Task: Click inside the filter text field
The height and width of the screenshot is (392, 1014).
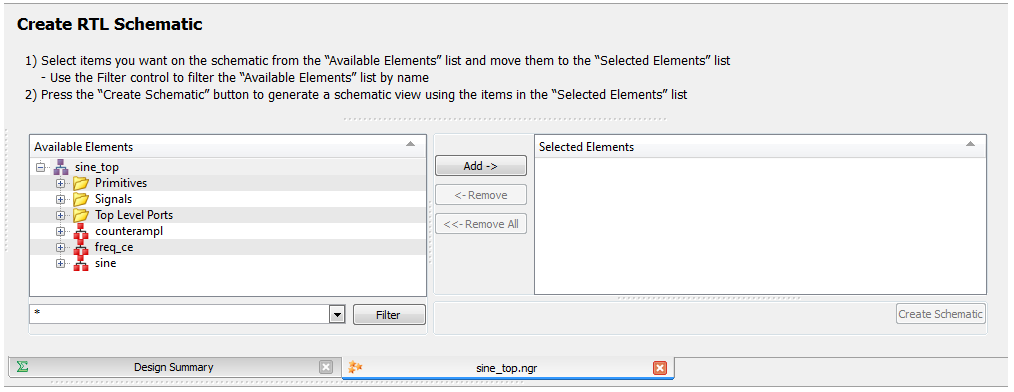Action: click(180, 314)
